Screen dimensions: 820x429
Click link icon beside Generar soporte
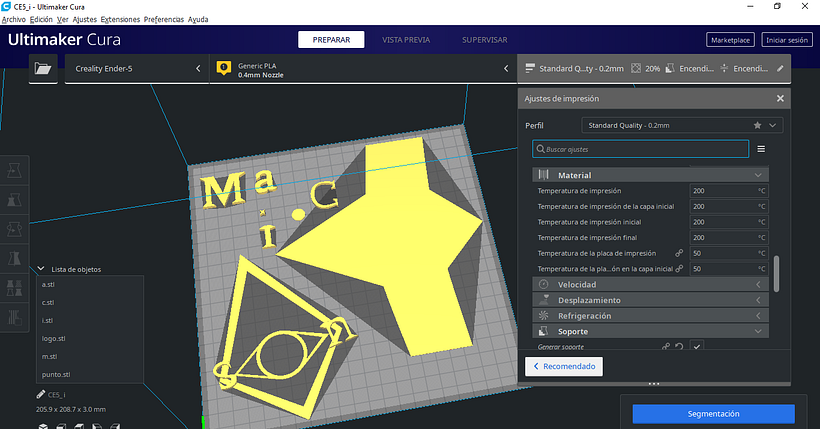(x=666, y=347)
